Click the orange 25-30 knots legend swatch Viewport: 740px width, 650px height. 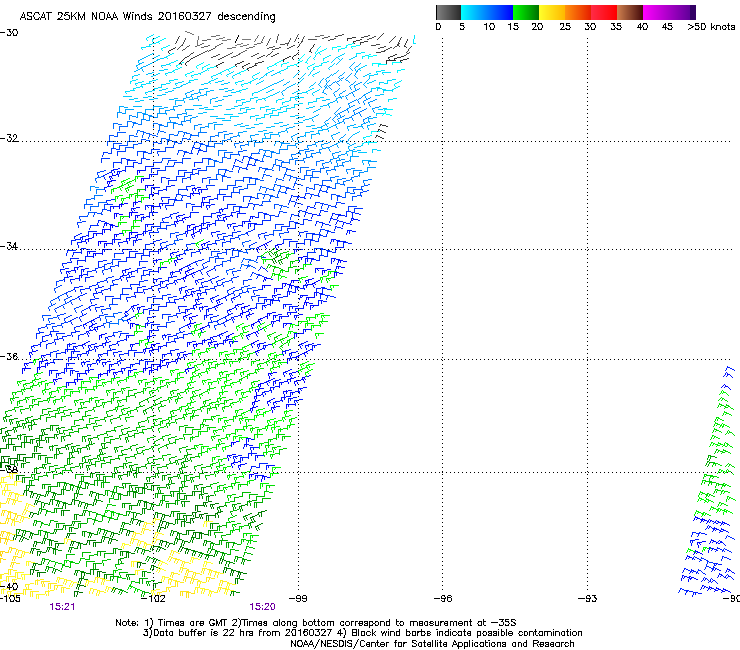[578, 12]
